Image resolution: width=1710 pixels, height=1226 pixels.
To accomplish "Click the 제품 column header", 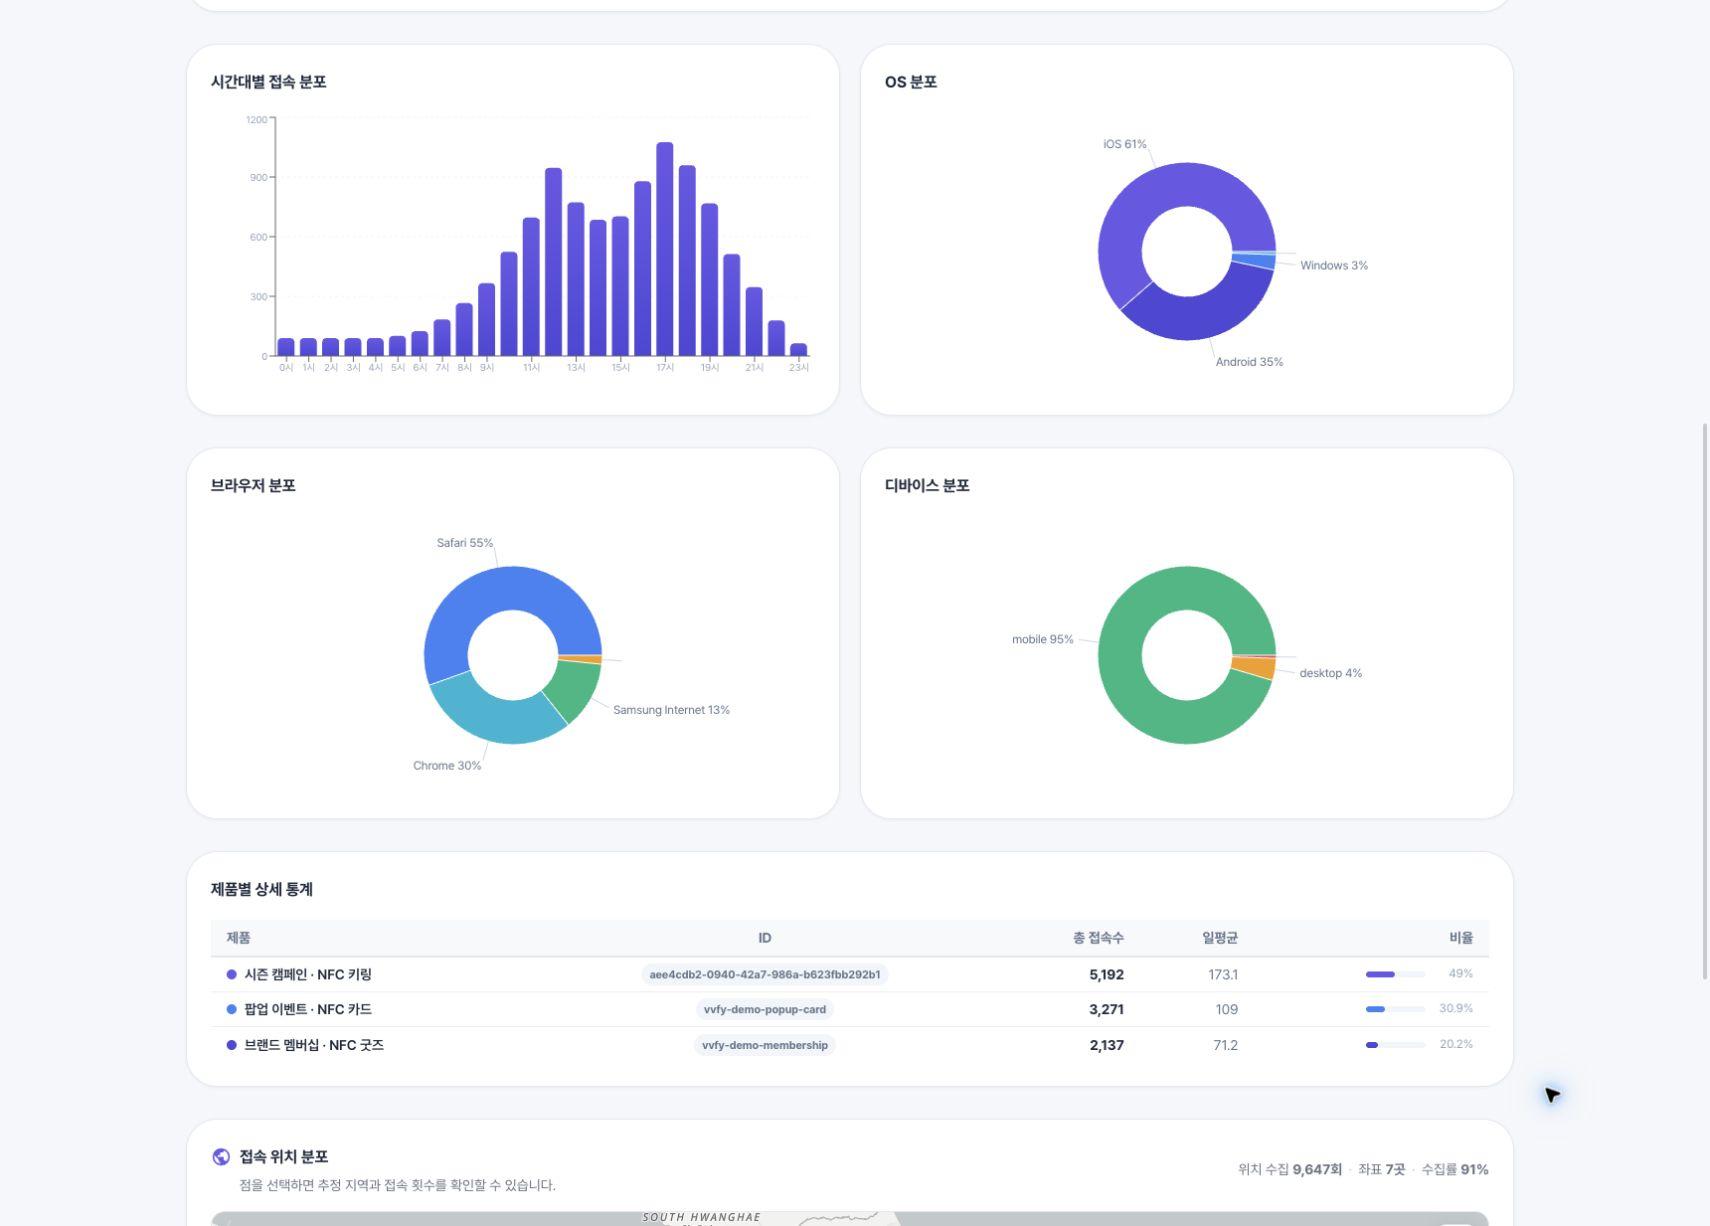I will point(238,938).
